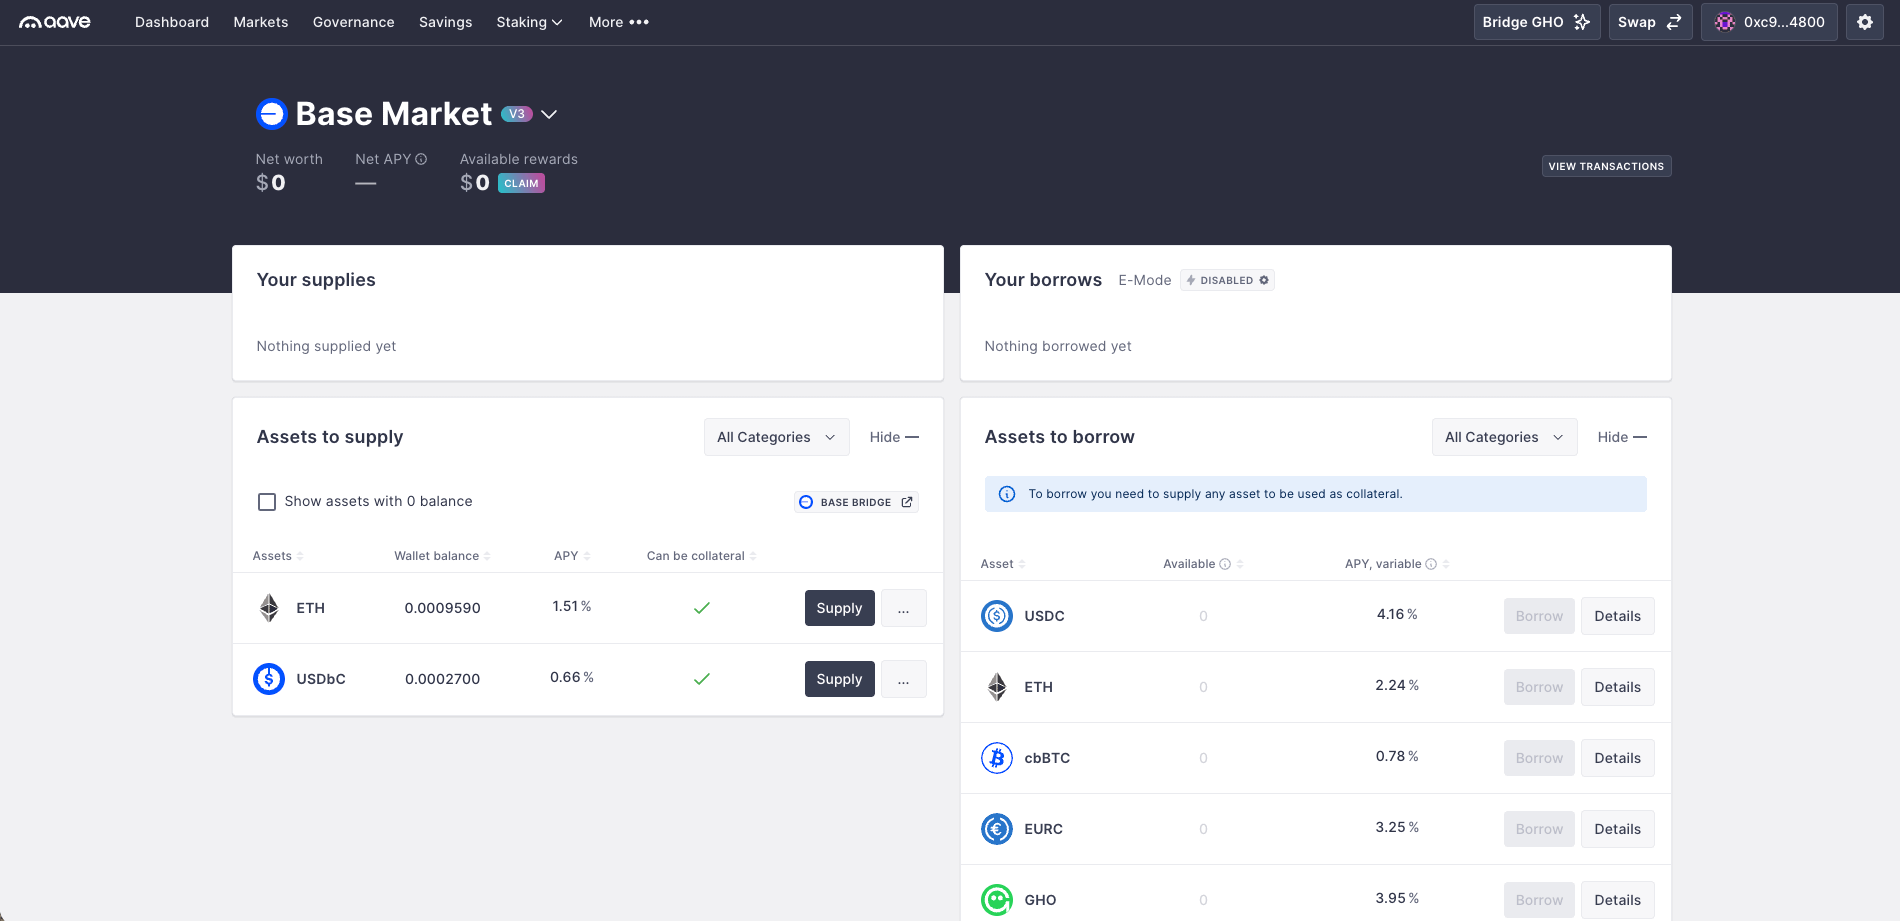Expand the Base Market selector chevron
Screen dimensions: 1900x921
coord(549,114)
